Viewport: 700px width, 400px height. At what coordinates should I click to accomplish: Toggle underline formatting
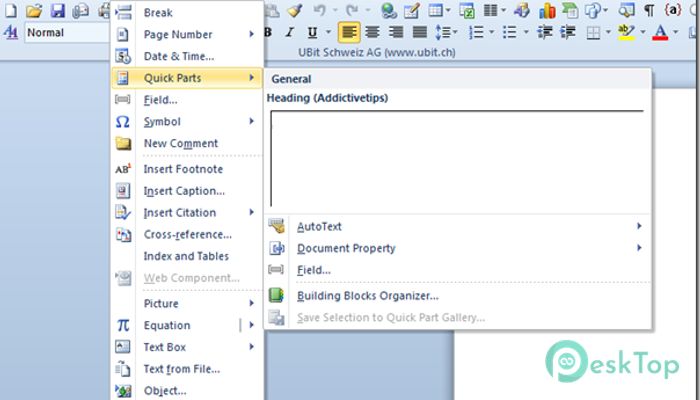click(x=312, y=32)
